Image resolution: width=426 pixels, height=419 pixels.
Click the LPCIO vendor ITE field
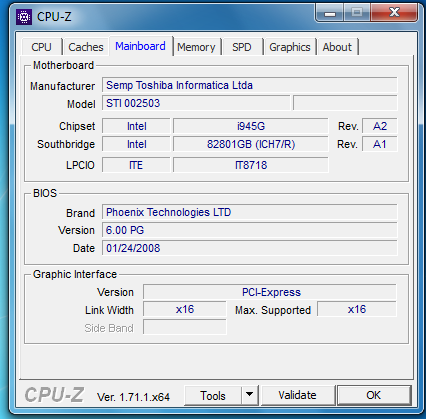coord(136,165)
